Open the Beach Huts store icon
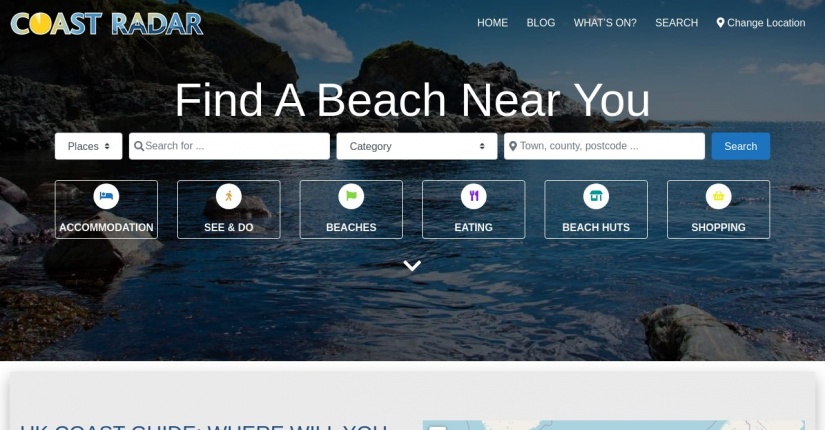The height and width of the screenshot is (430, 825). (x=596, y=196)
